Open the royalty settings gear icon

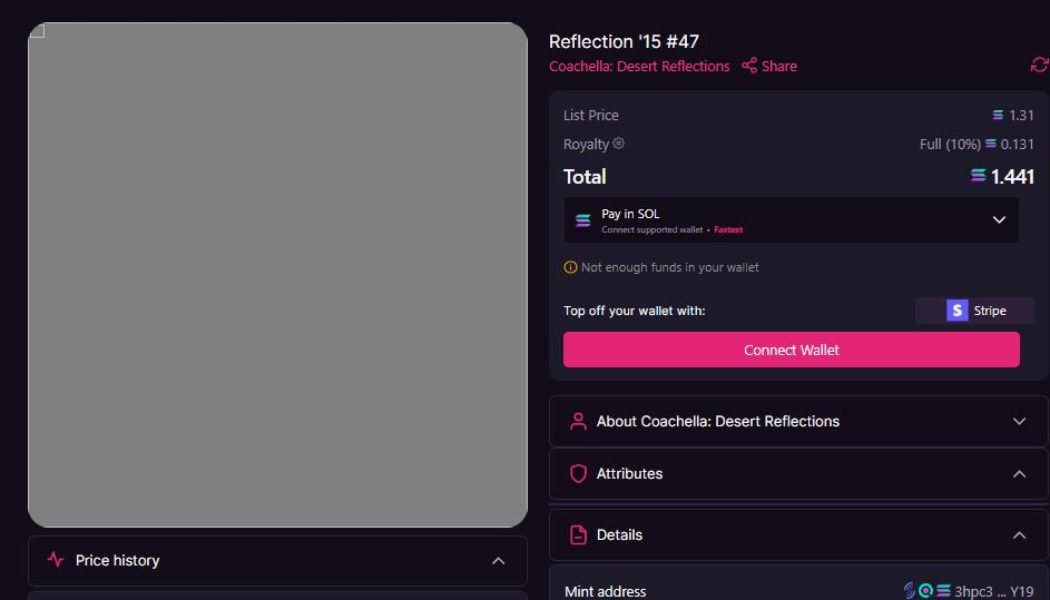coord(619,144)
